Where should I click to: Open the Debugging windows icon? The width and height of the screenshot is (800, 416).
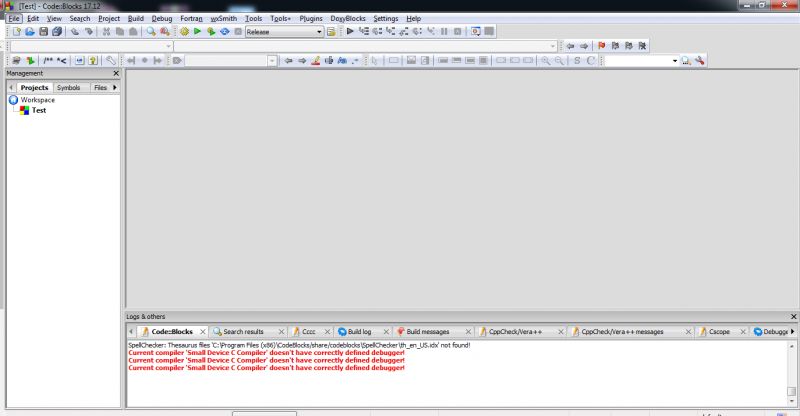tap(476, 32)
